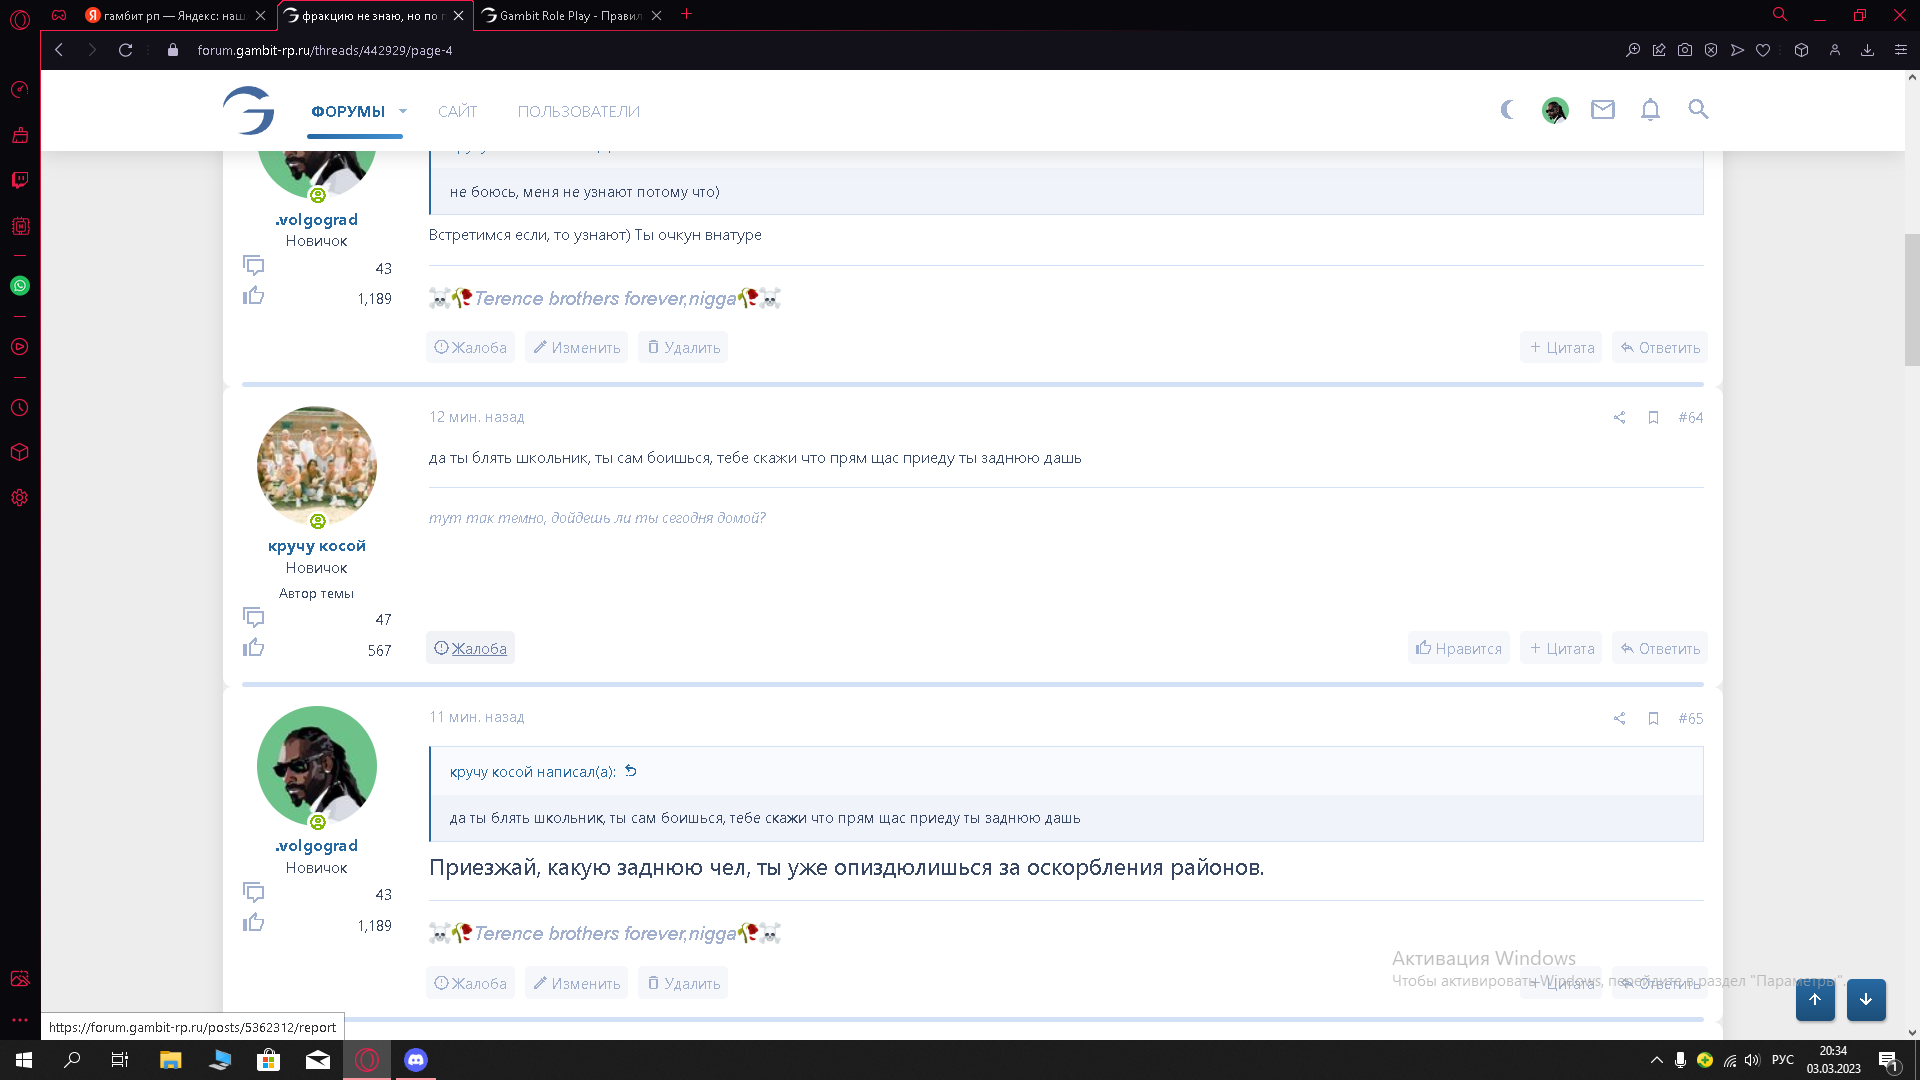Screen dimensions: 1920x1080
Task: Share post #64 via share icon
Action: [x=1619, y=418]
